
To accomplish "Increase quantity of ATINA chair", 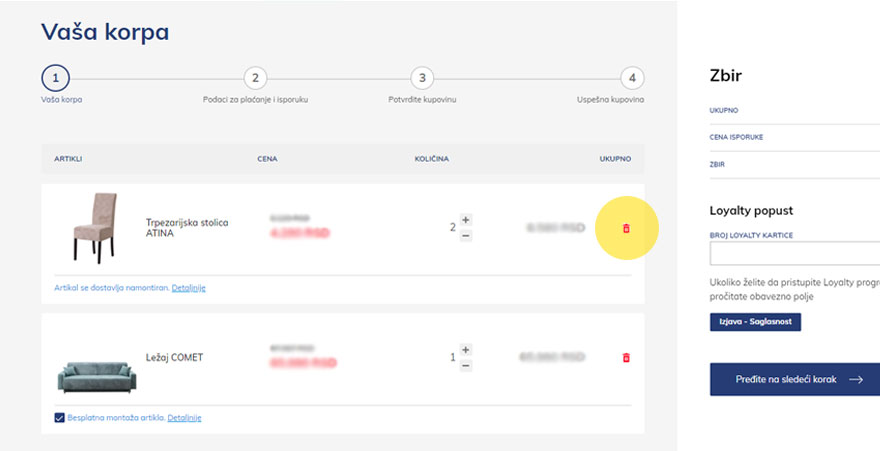I will tap(465, 219).
